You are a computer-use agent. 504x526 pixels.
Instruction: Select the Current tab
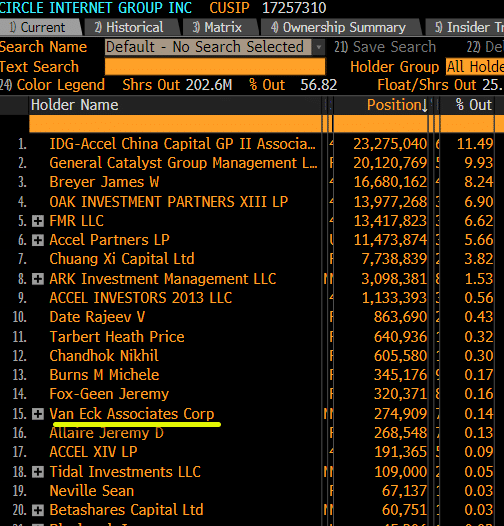point(38,28)
